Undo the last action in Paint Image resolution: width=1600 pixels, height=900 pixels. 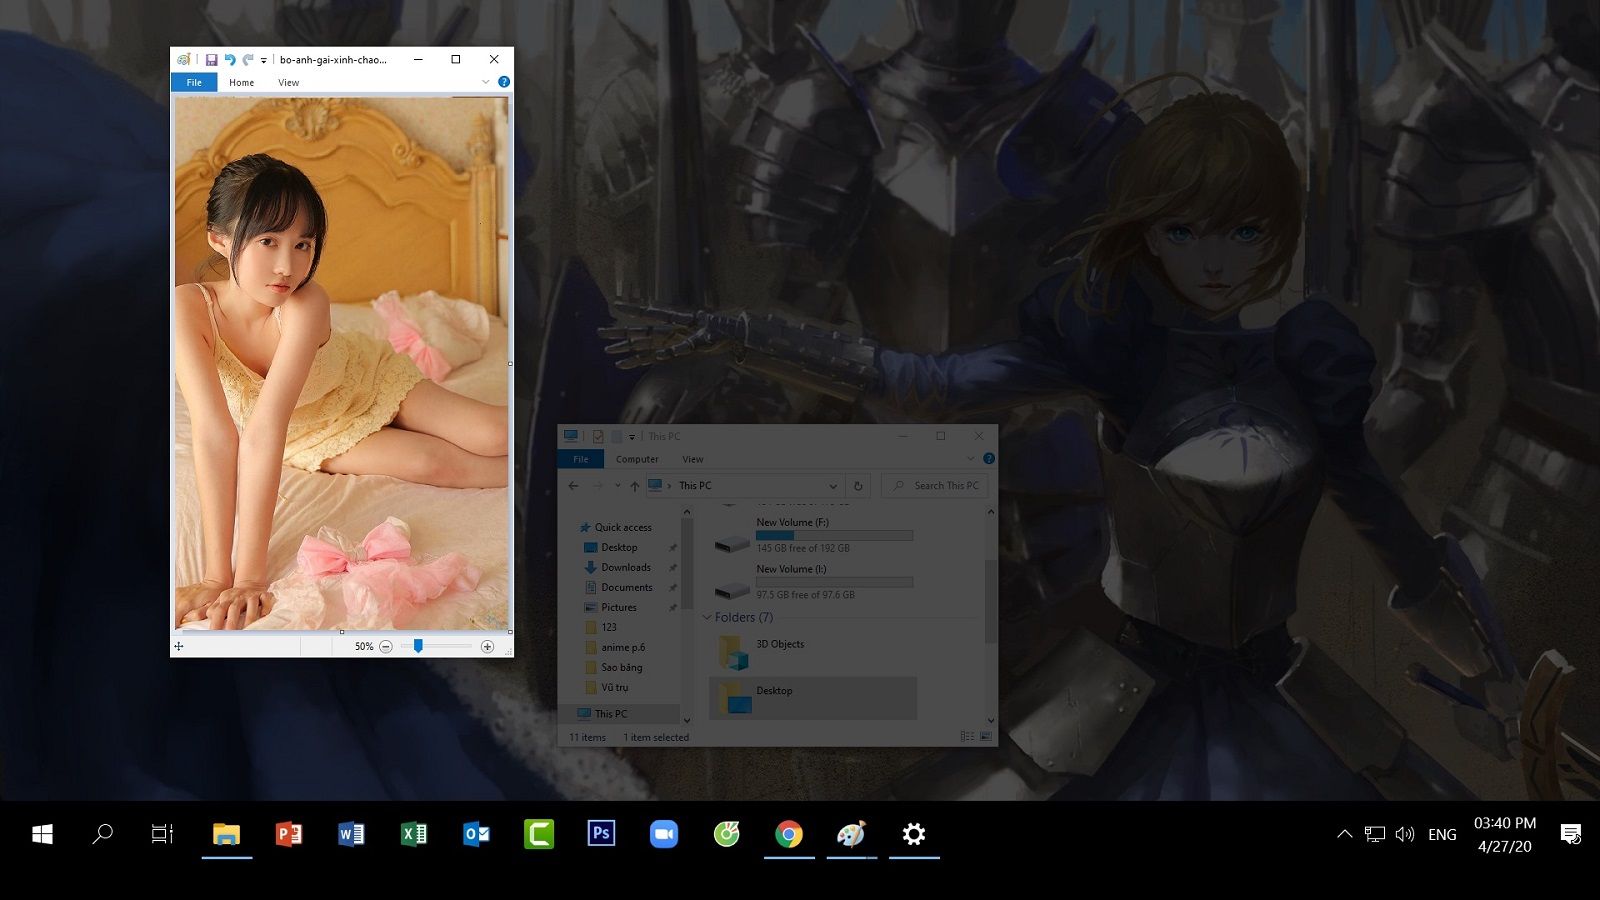coord(229,60)
